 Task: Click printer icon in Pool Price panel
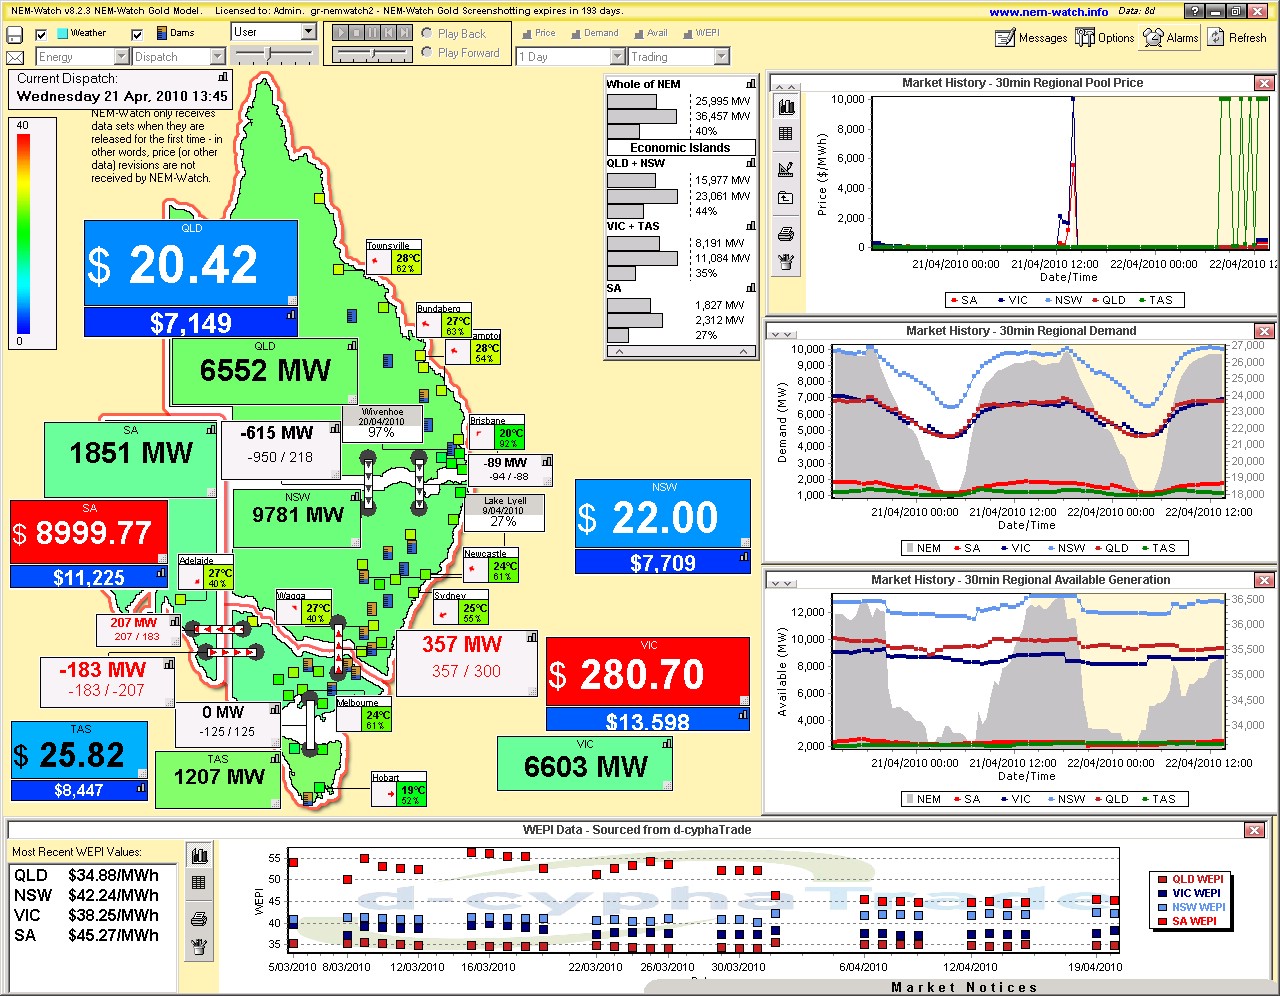(786, 234)
